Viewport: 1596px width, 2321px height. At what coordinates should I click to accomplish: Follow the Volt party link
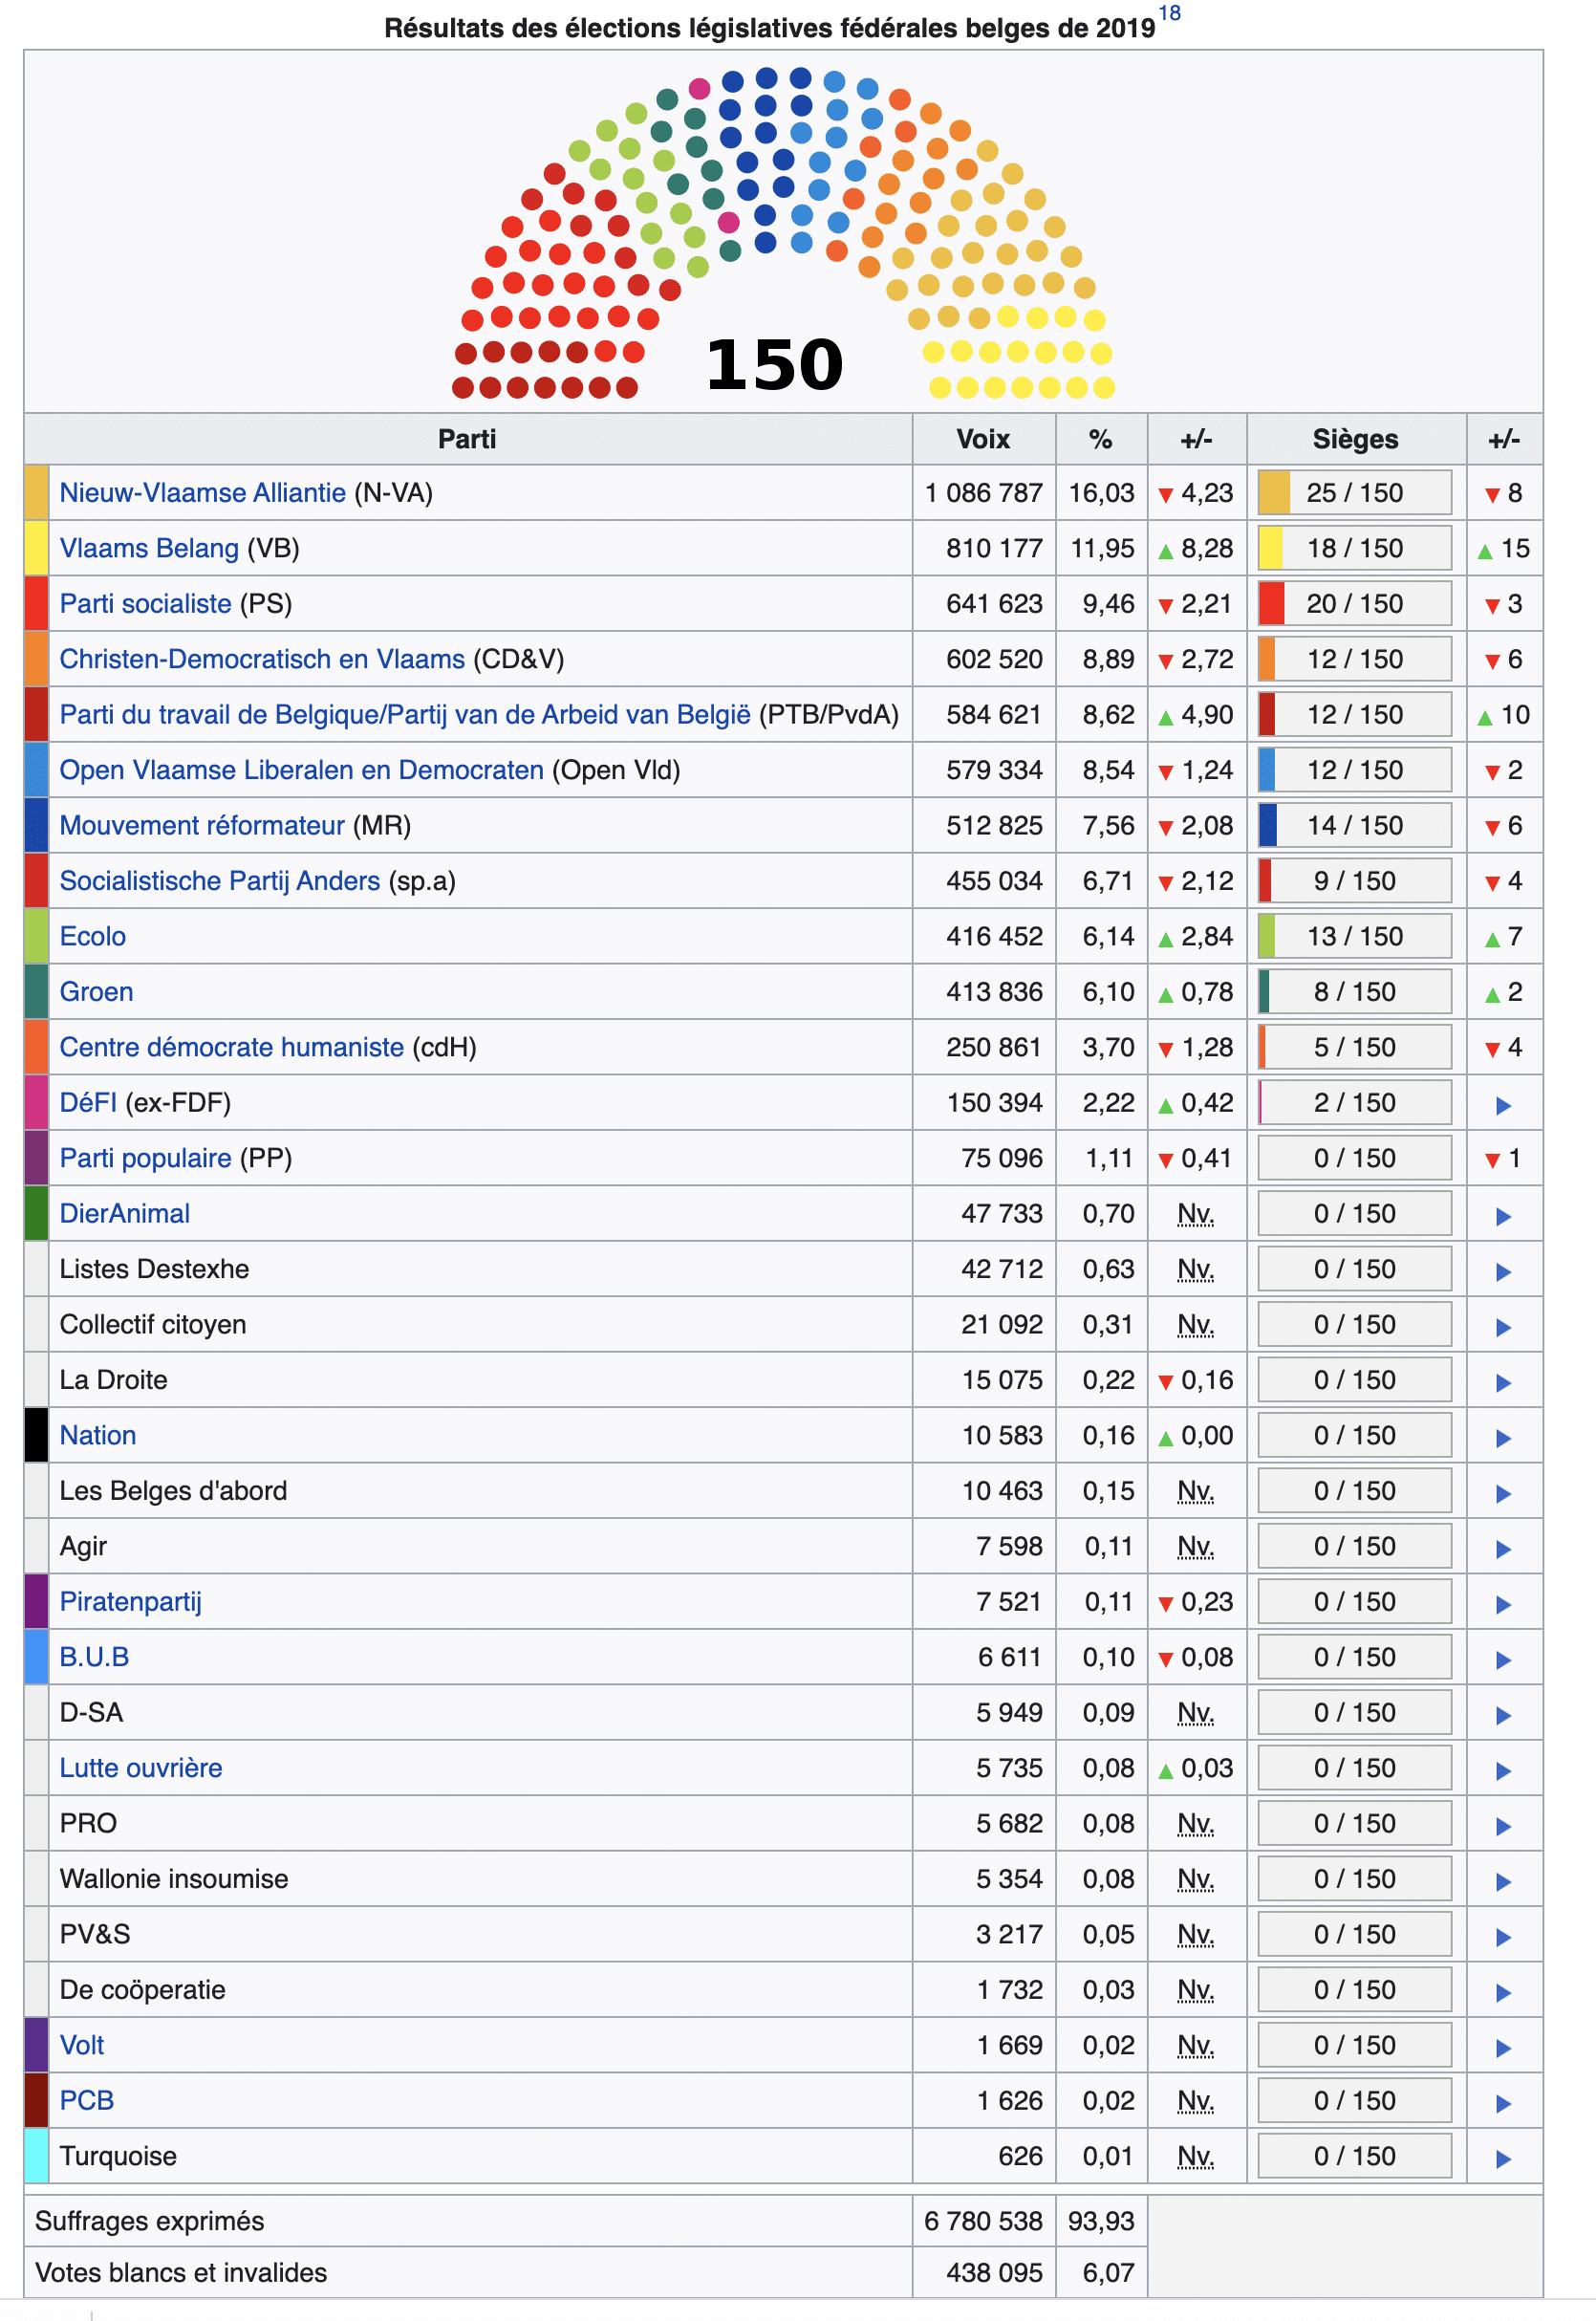click(82, 2045)
